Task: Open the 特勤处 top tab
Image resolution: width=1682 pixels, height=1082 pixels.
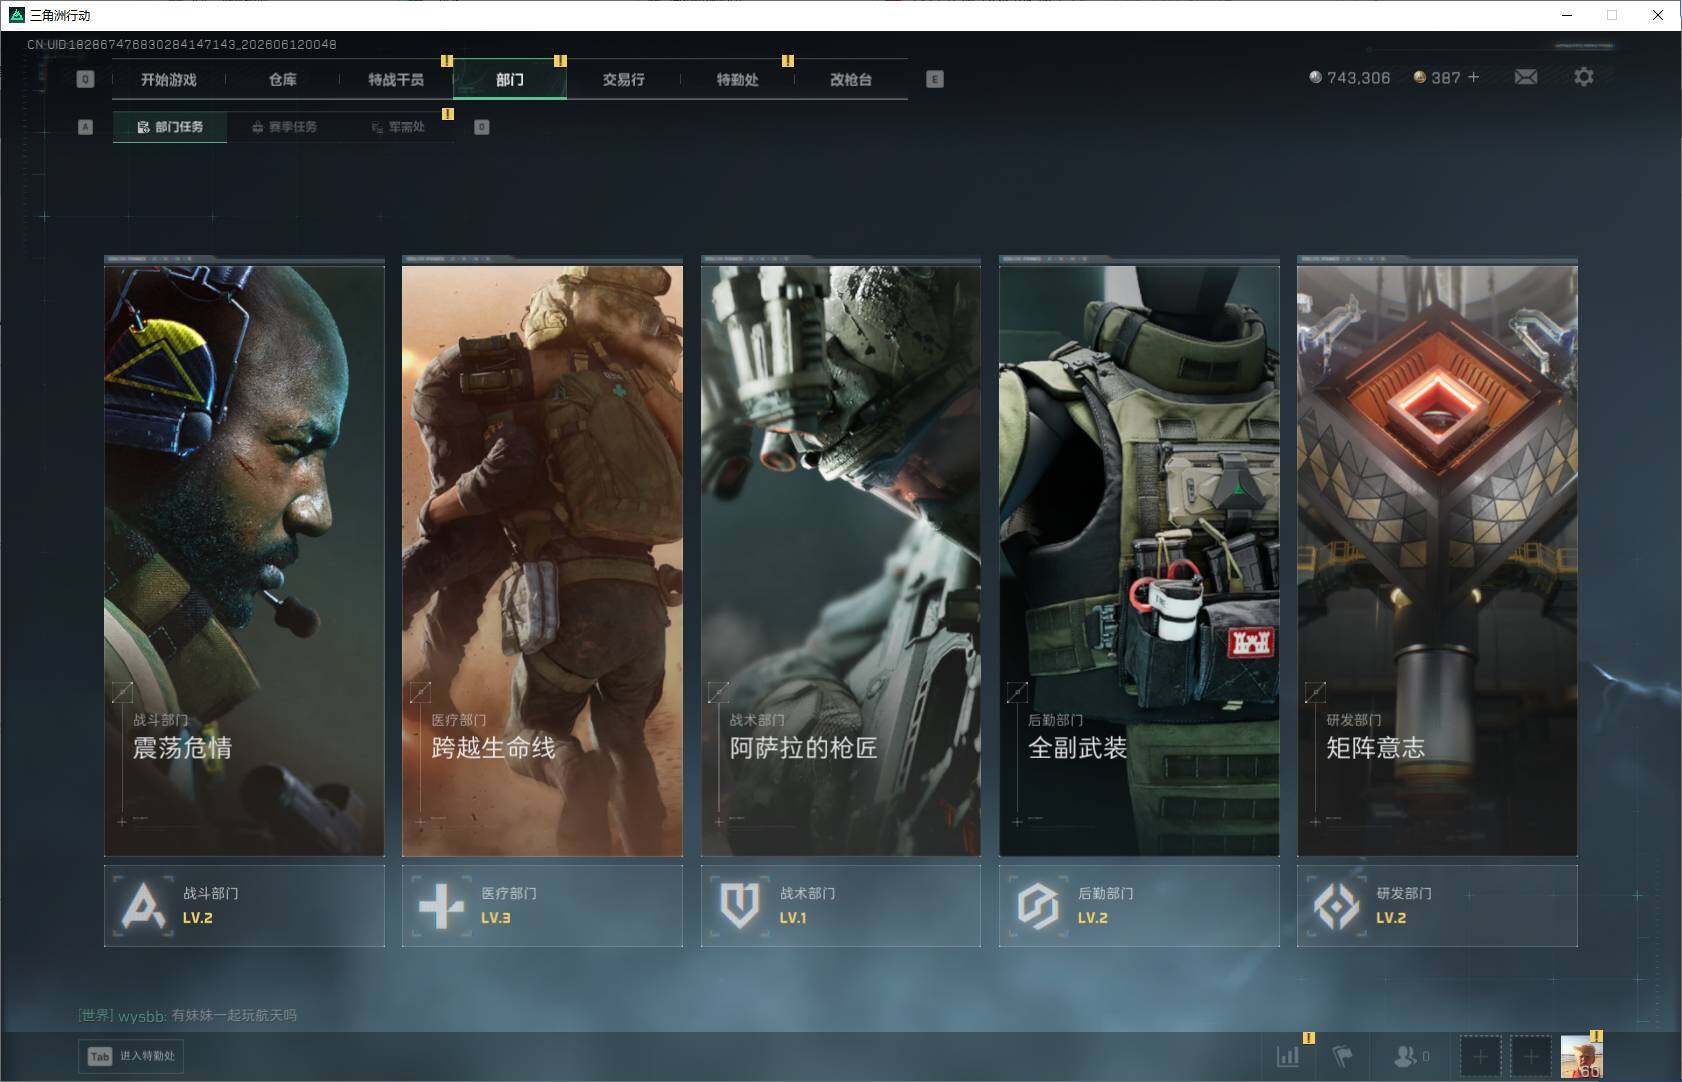Action: (737, 80)
